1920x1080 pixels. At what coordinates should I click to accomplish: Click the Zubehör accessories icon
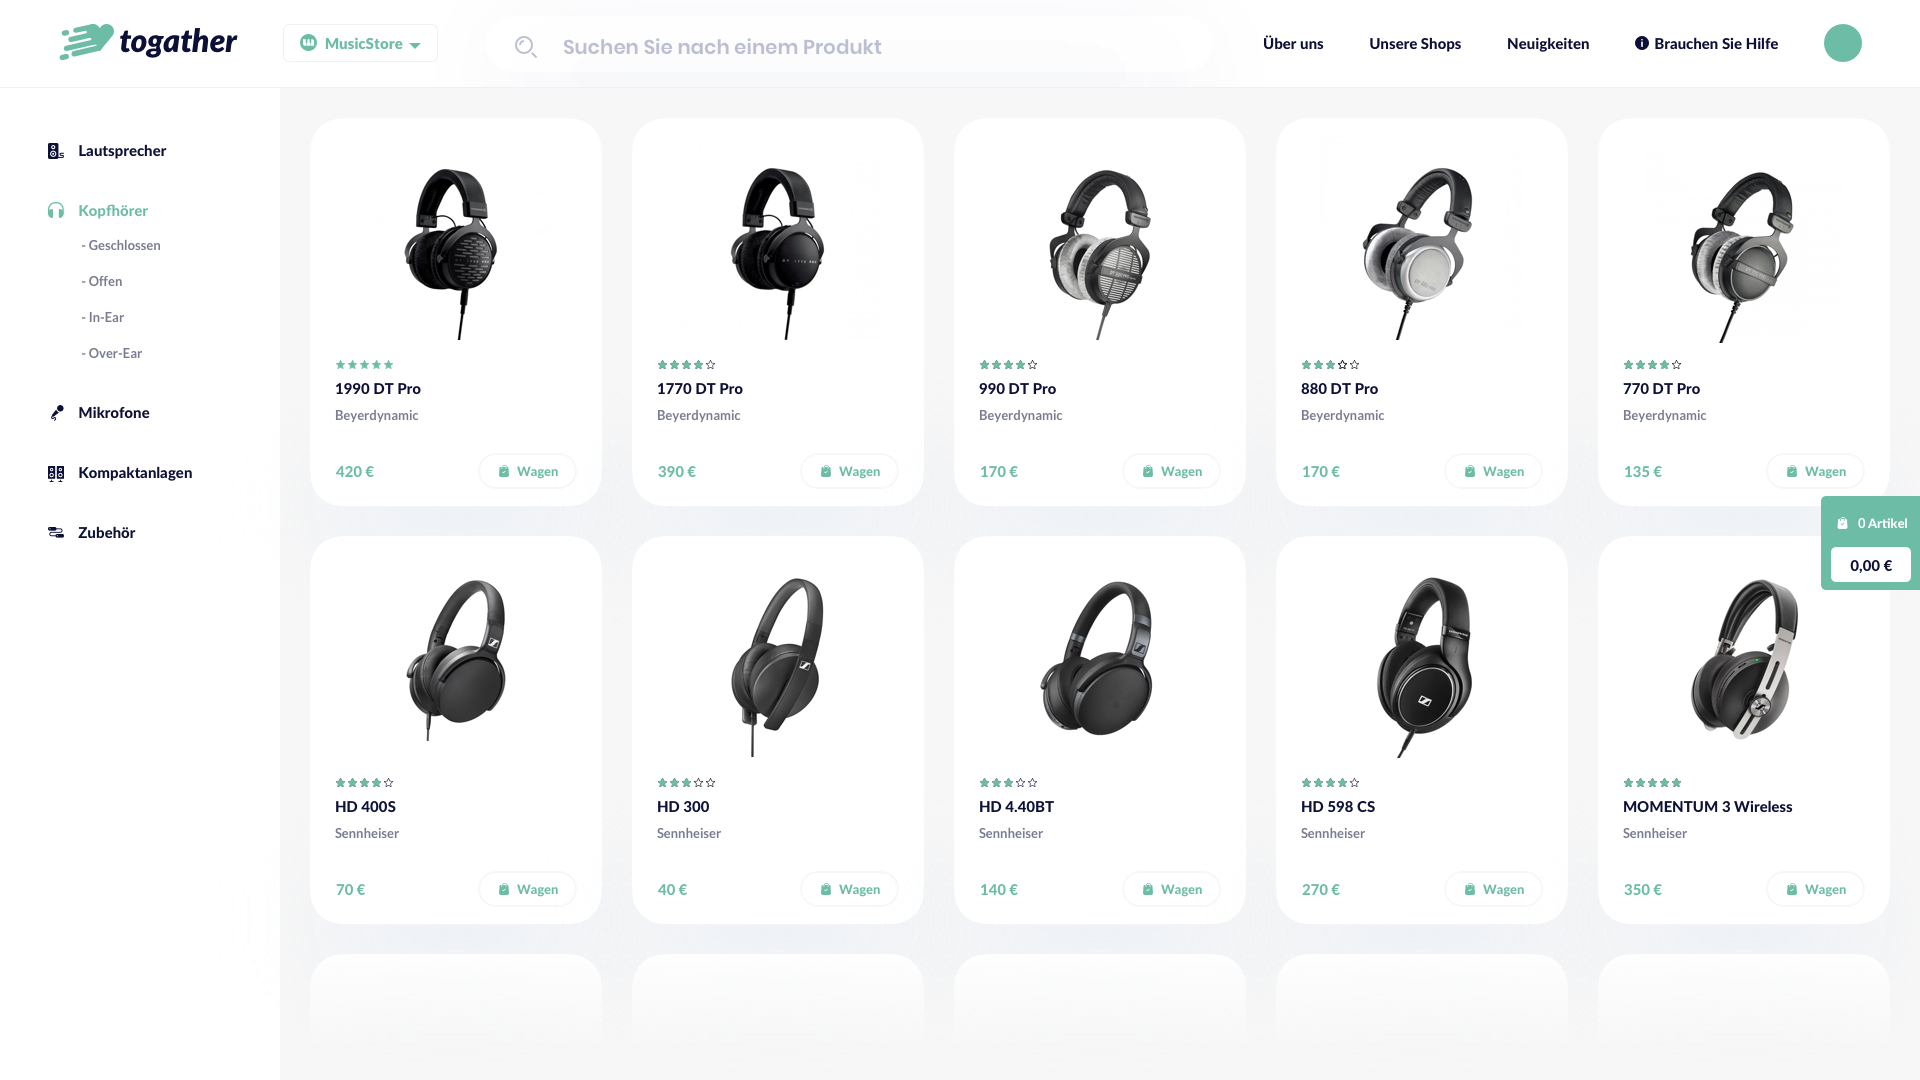coord(56,532)
